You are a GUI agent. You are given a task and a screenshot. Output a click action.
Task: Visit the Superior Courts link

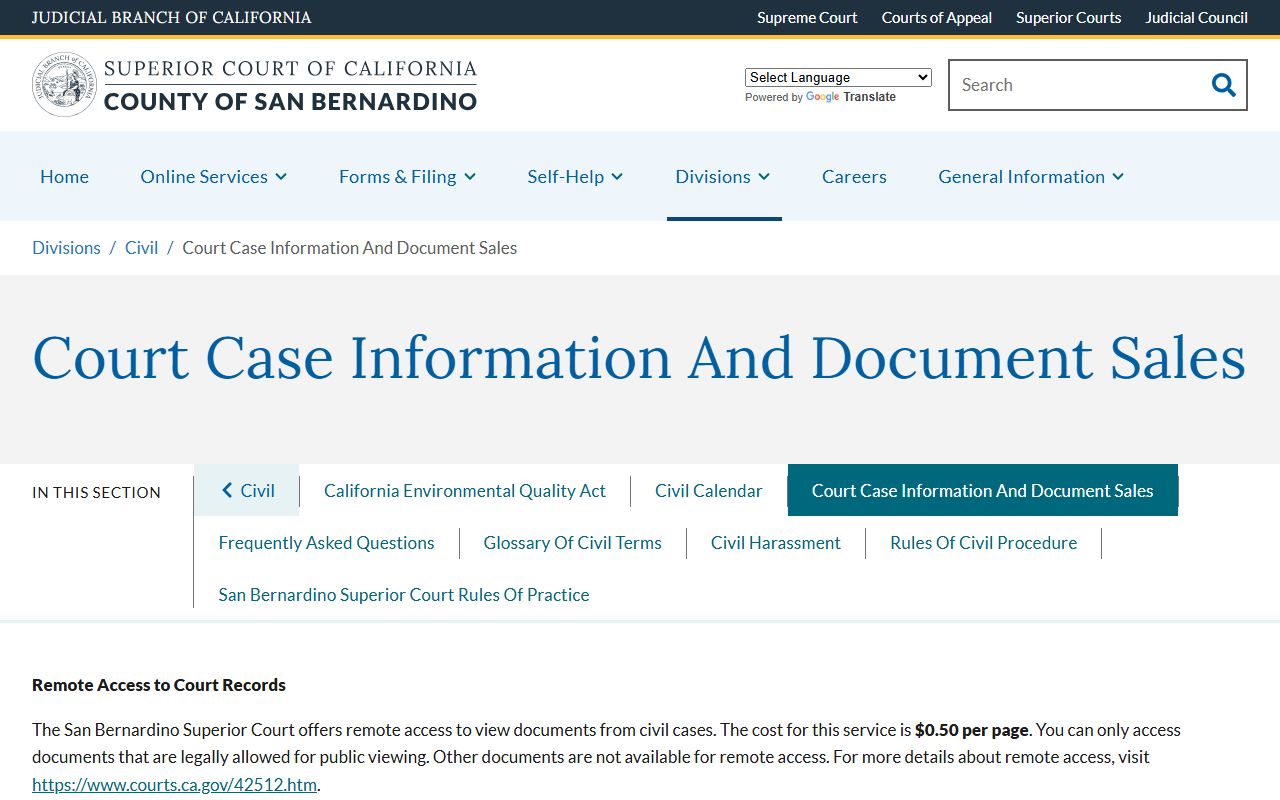click(x=1068, y=17)
